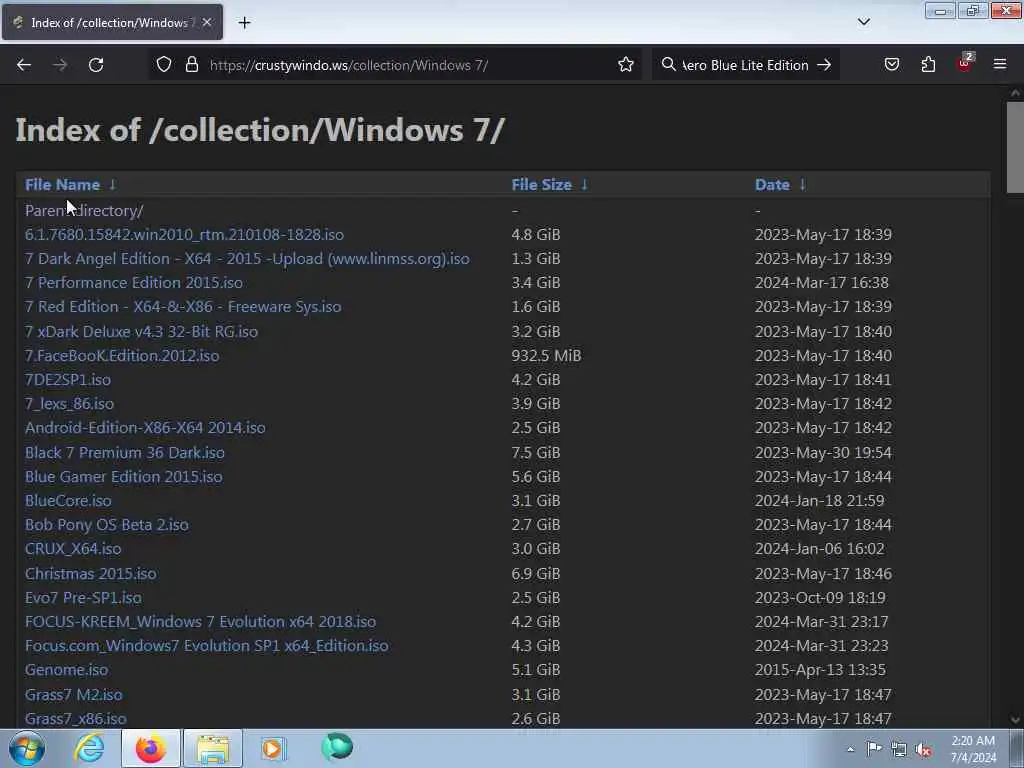Click the search magnifier icon

pos(668,65)
